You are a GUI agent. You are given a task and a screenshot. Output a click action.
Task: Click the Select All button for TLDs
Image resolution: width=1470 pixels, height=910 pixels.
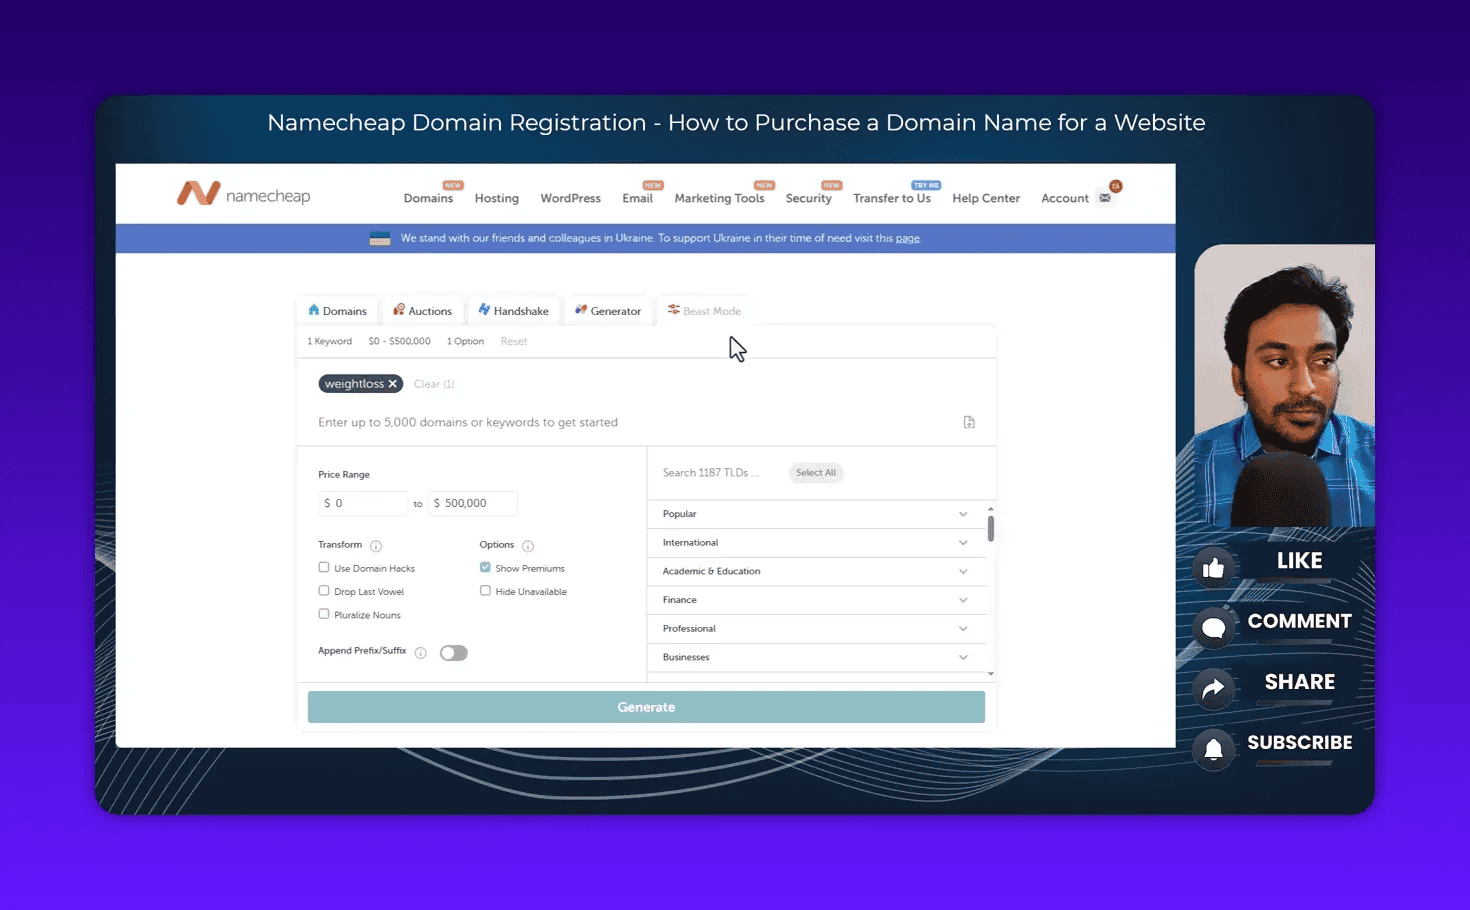pyautogui.click(x=815, y=472)
